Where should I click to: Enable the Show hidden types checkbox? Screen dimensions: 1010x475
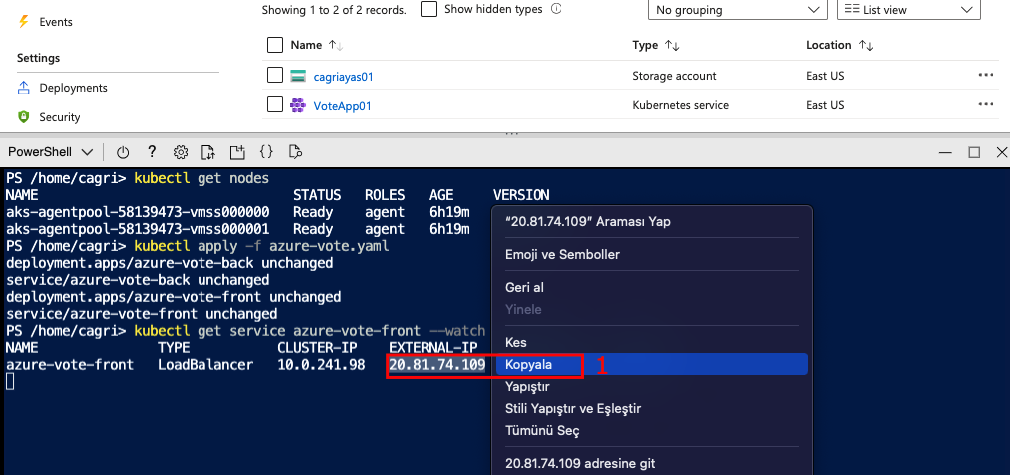[x=429, y=9]
